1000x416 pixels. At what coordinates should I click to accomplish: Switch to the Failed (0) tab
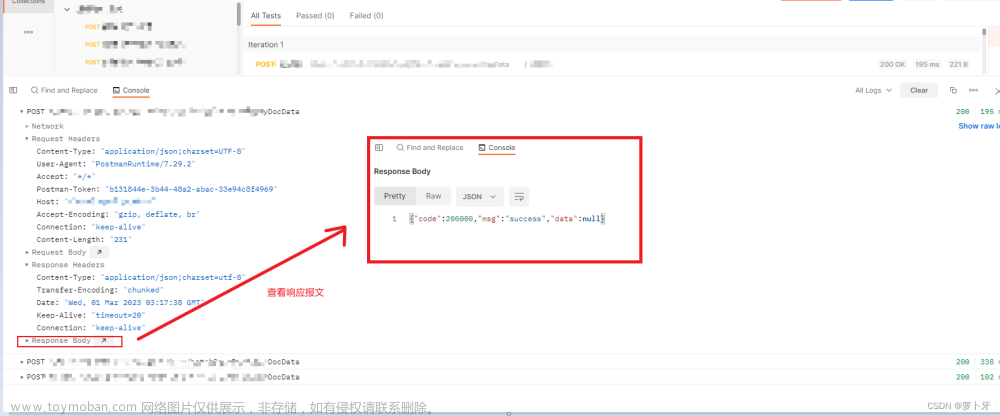point(367,15)
